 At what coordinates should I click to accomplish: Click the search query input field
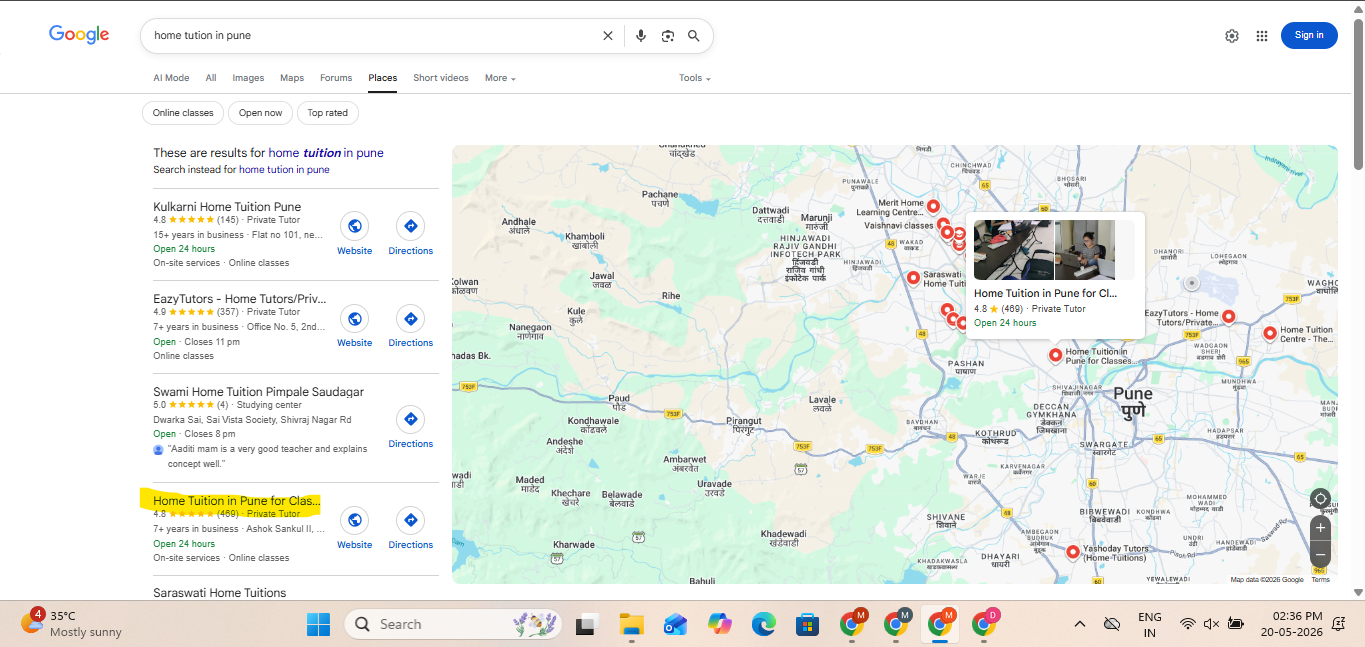click(x=370, y=35)
